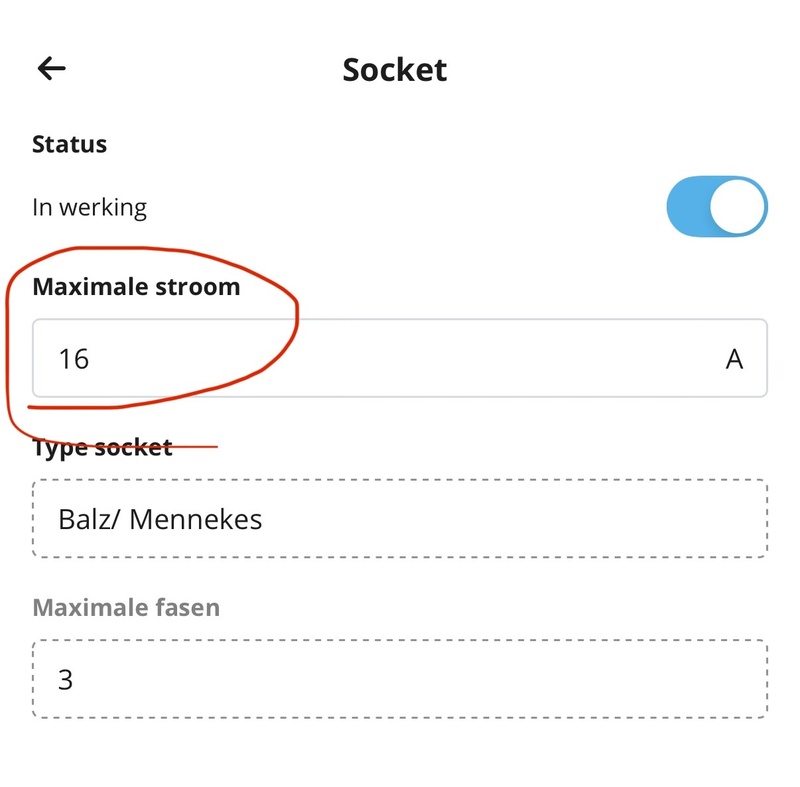Screen dimensions: 800x787
Task: Open the Type socket Balz/ Mennekes field
Action: point(399,519)
